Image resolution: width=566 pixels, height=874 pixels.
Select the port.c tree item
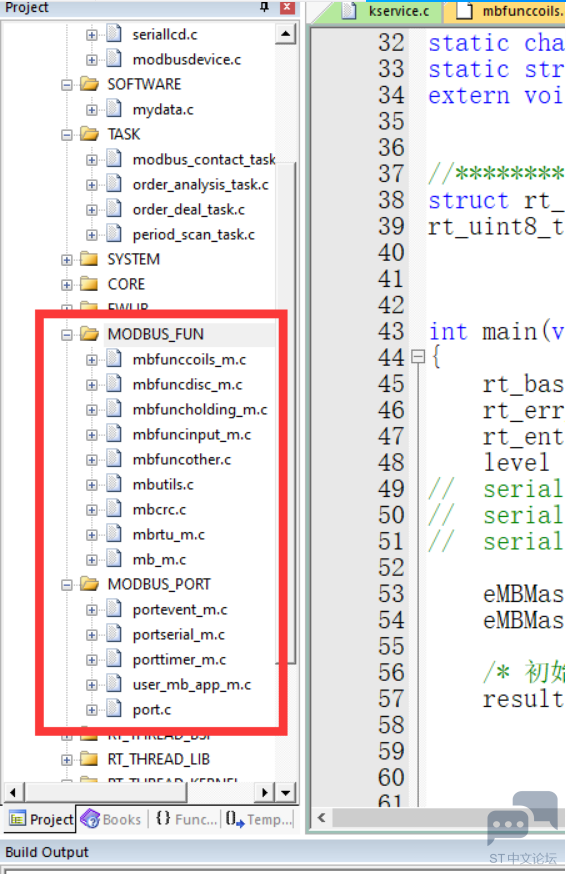[152, 710]
